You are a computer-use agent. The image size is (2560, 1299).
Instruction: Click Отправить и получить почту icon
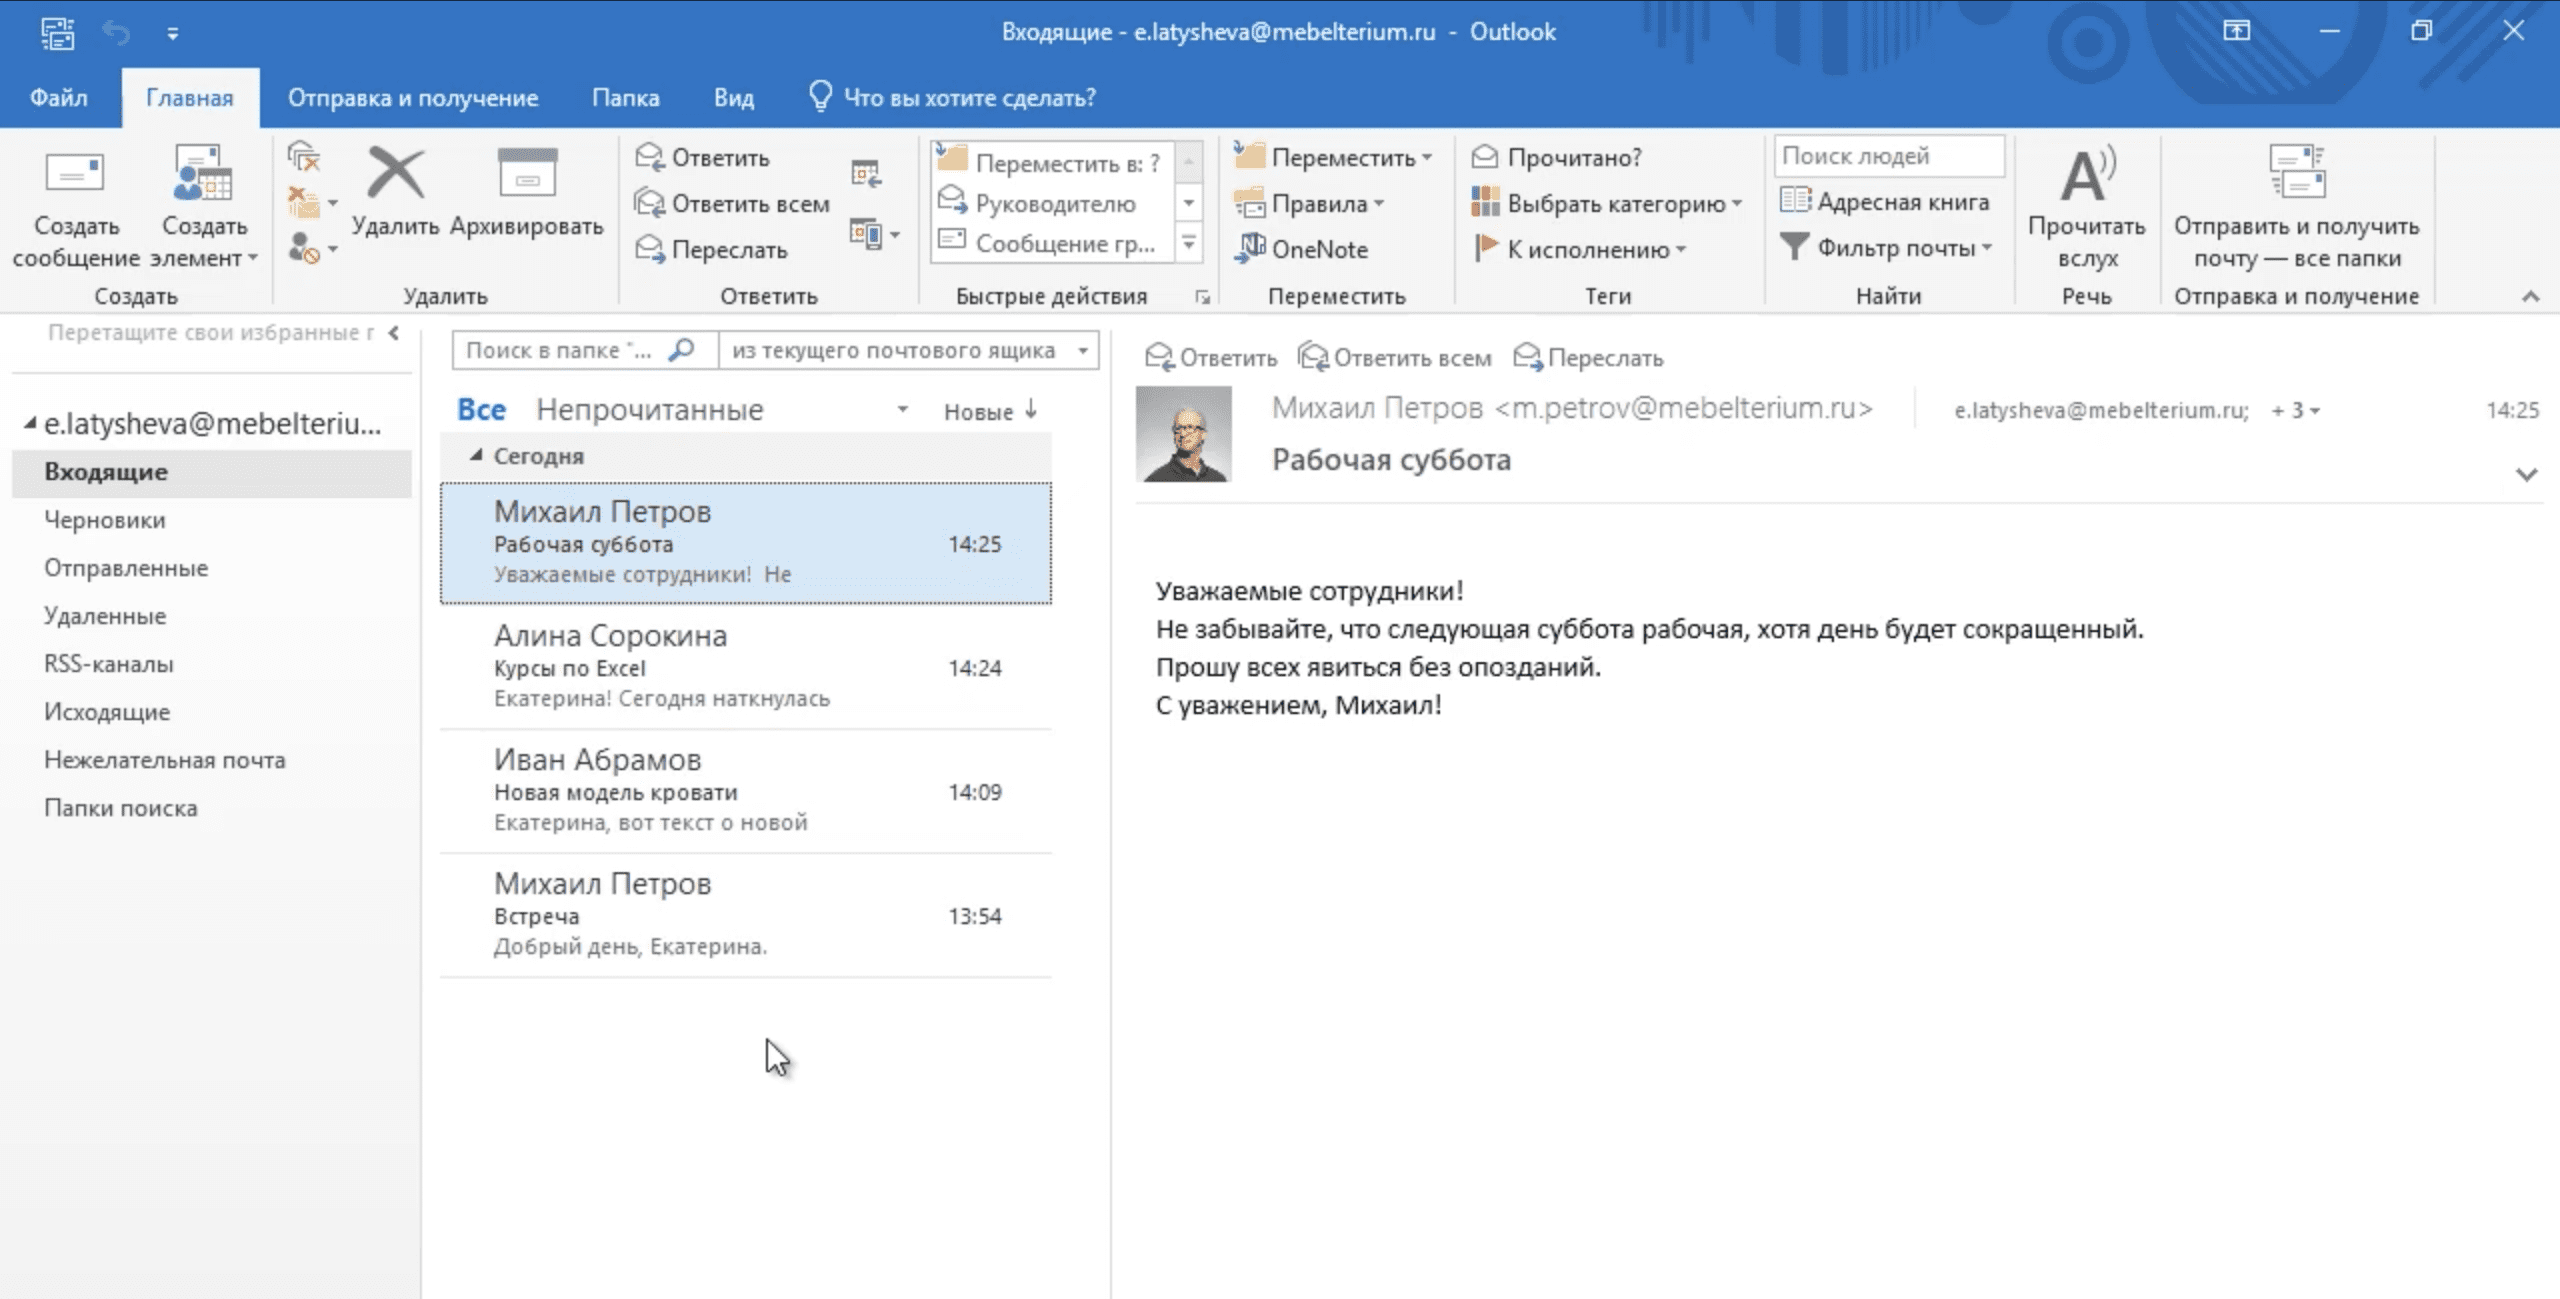tap(2296, 173)
